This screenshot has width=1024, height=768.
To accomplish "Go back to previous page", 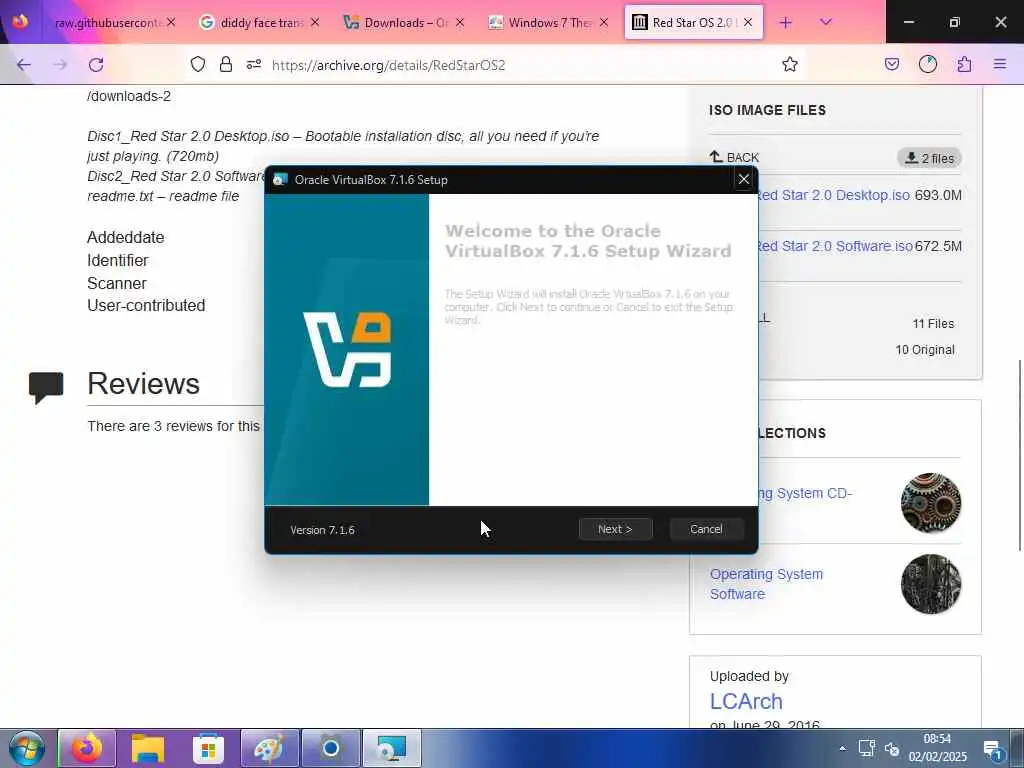I will coord(24,64).
